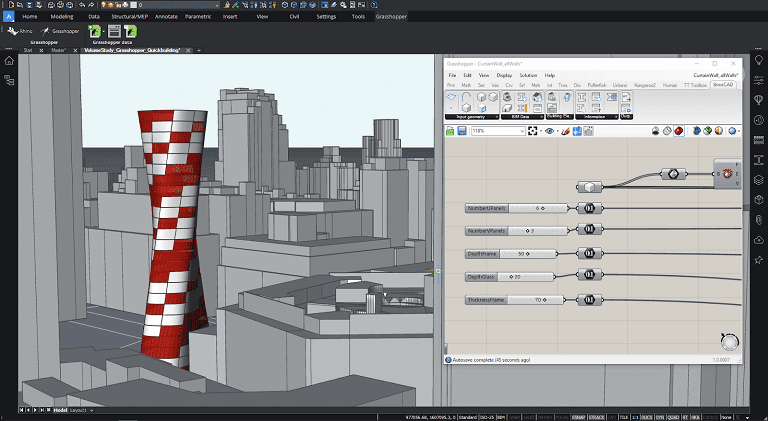Click the Rhino tool icon in the ribbon

point(13,31)
